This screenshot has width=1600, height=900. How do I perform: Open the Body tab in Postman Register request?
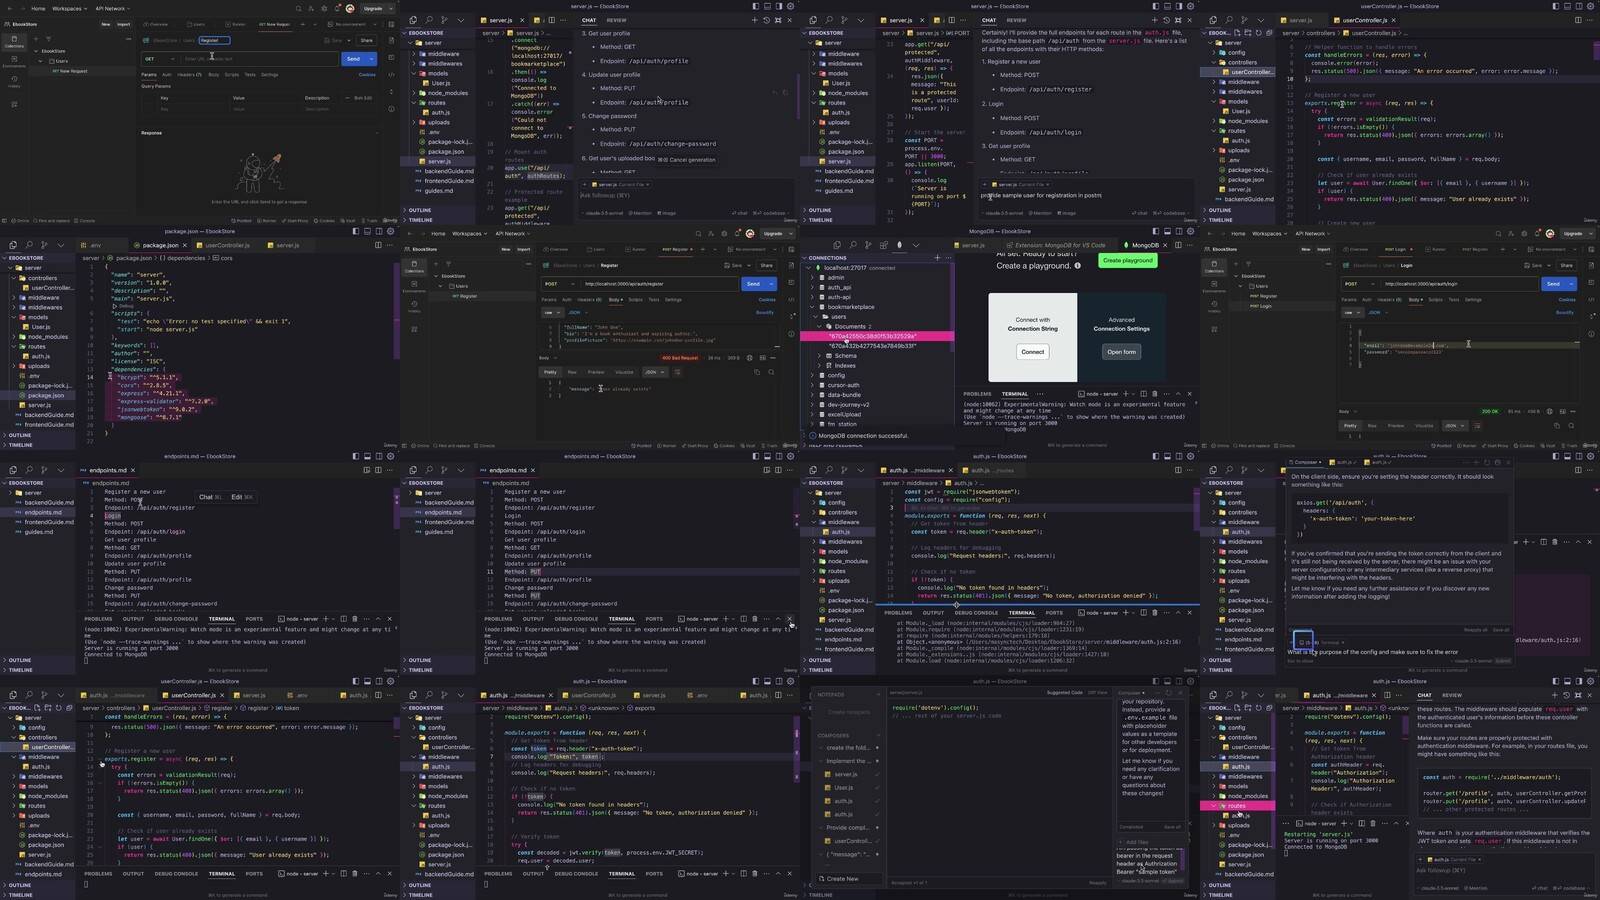(615, 300)
